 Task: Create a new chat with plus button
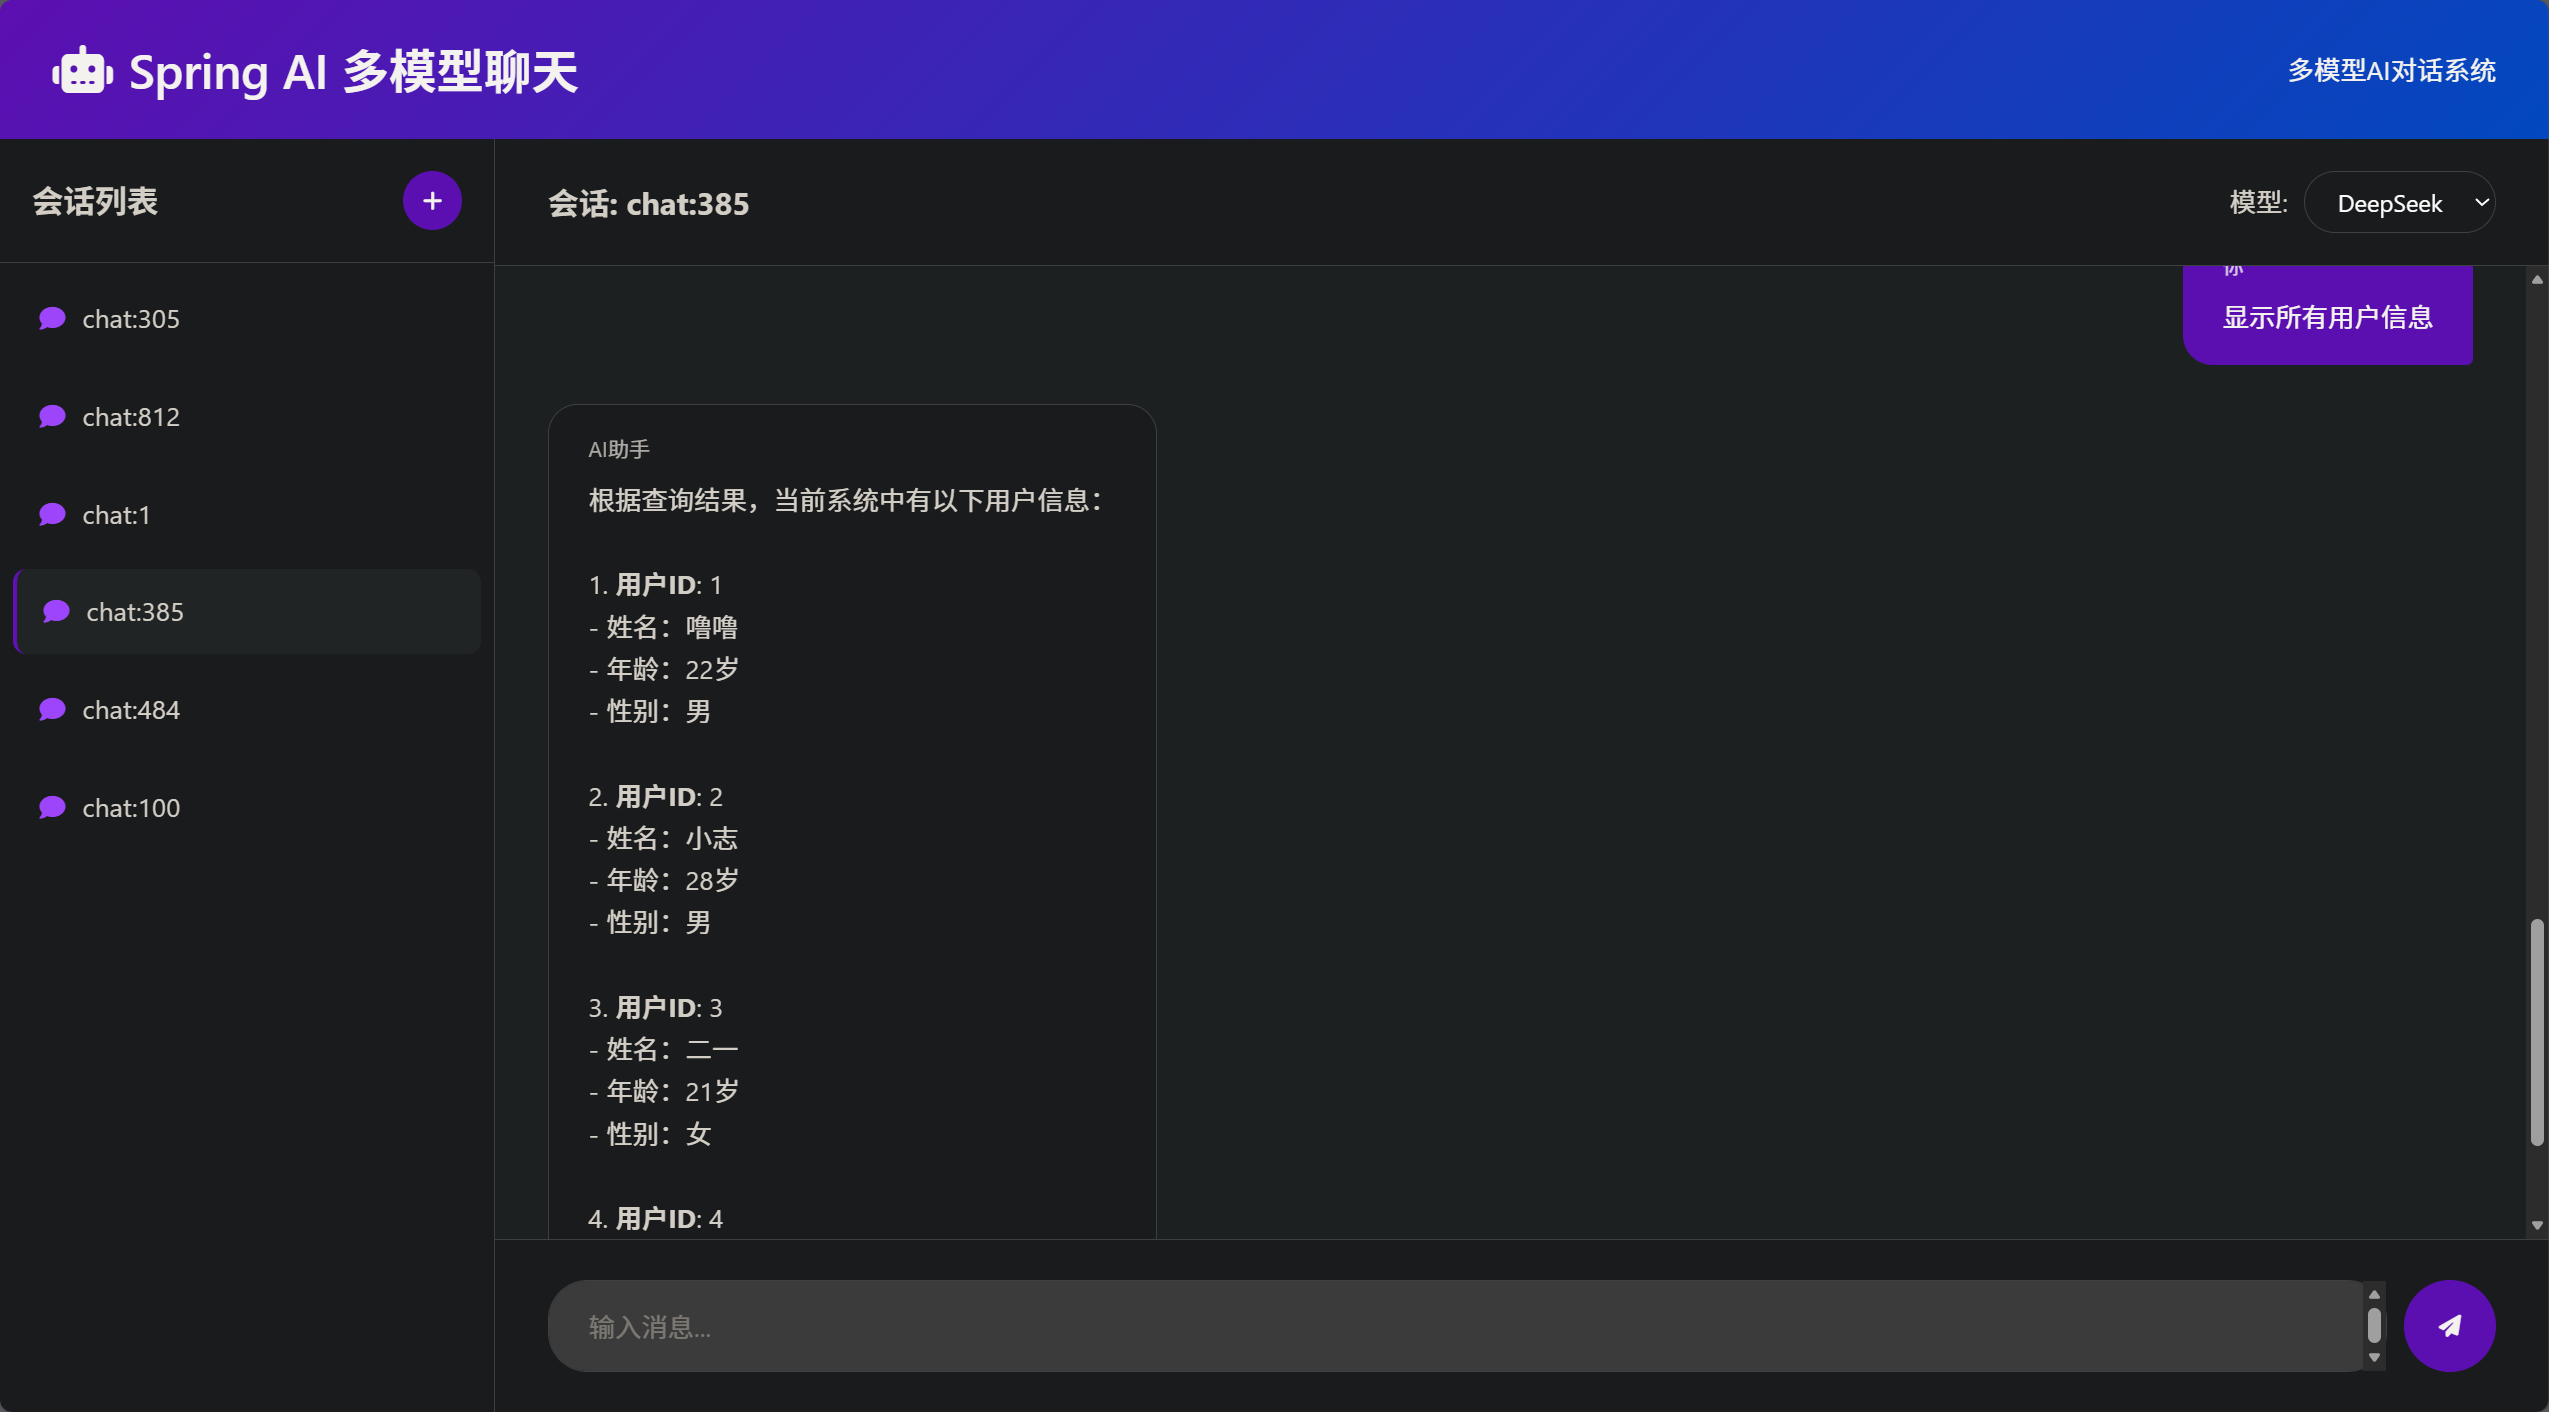(x=432, y=201)
